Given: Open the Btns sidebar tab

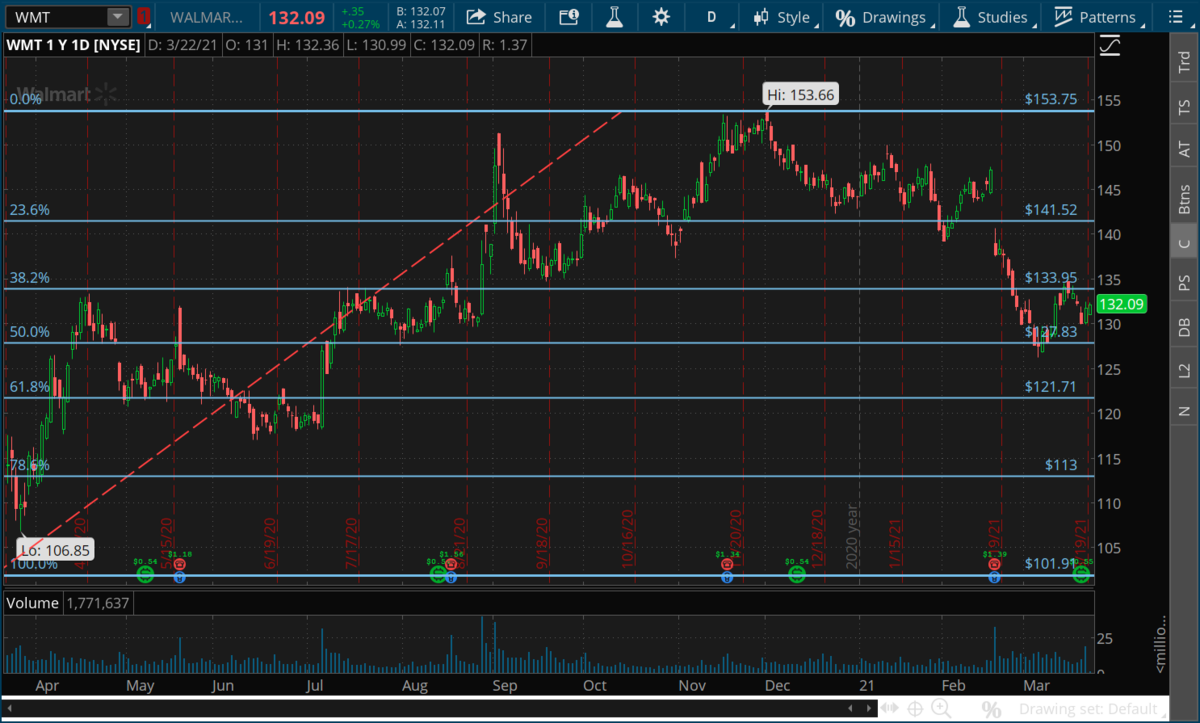Looking at the screenshot, I should (x=1184, y=199).
